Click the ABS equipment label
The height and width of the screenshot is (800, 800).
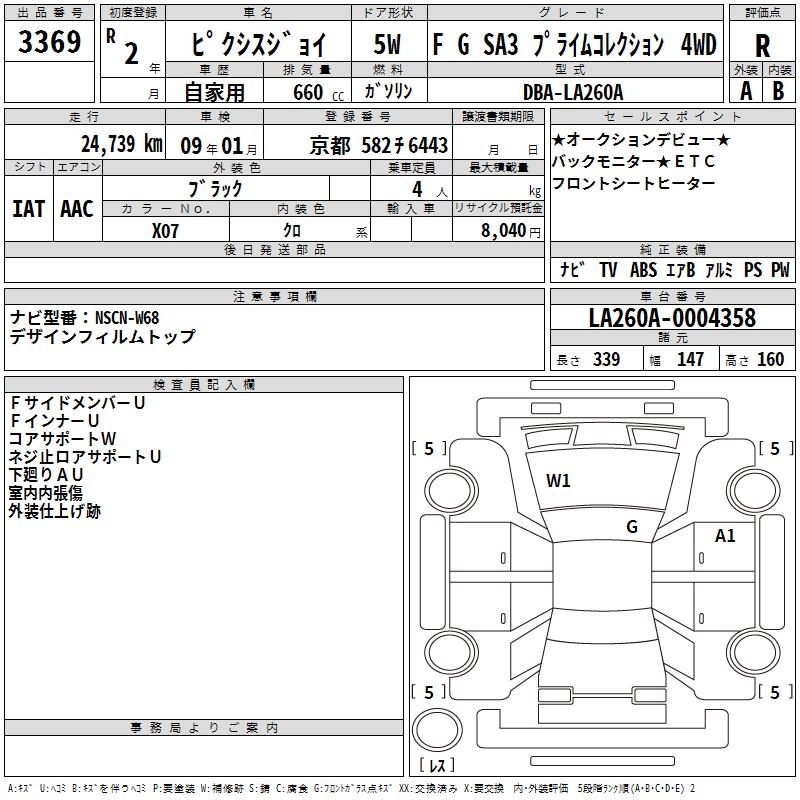pyautogui.click(x=643, y=269)
